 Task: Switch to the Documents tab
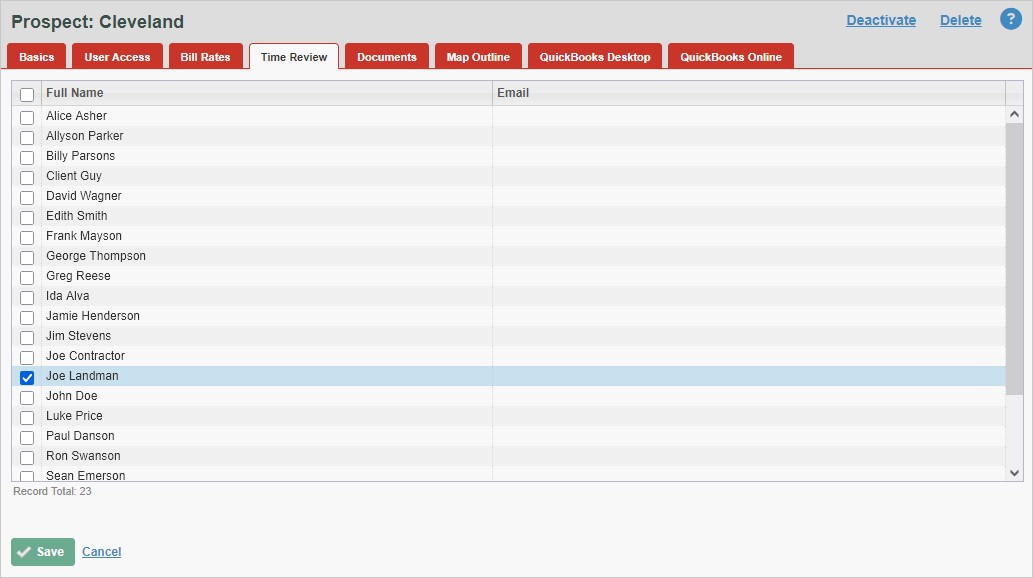(386, 57)
